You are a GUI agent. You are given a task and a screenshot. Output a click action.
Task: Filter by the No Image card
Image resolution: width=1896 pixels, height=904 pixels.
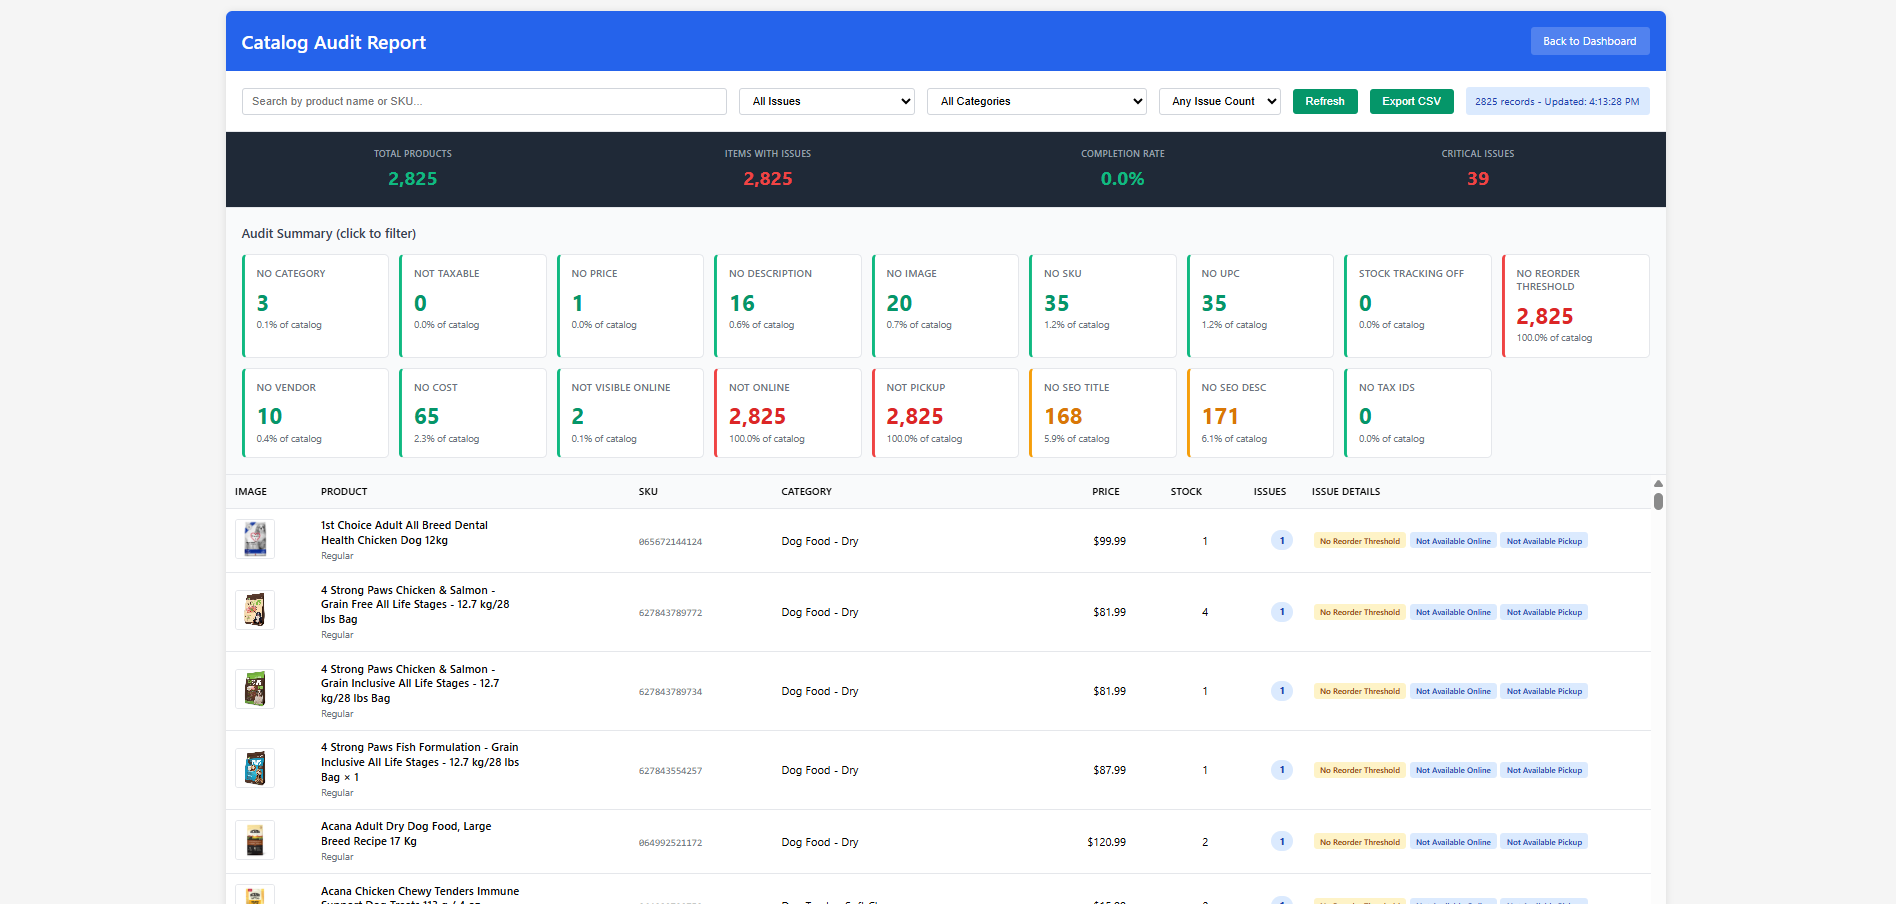click(x=945, y=306)
